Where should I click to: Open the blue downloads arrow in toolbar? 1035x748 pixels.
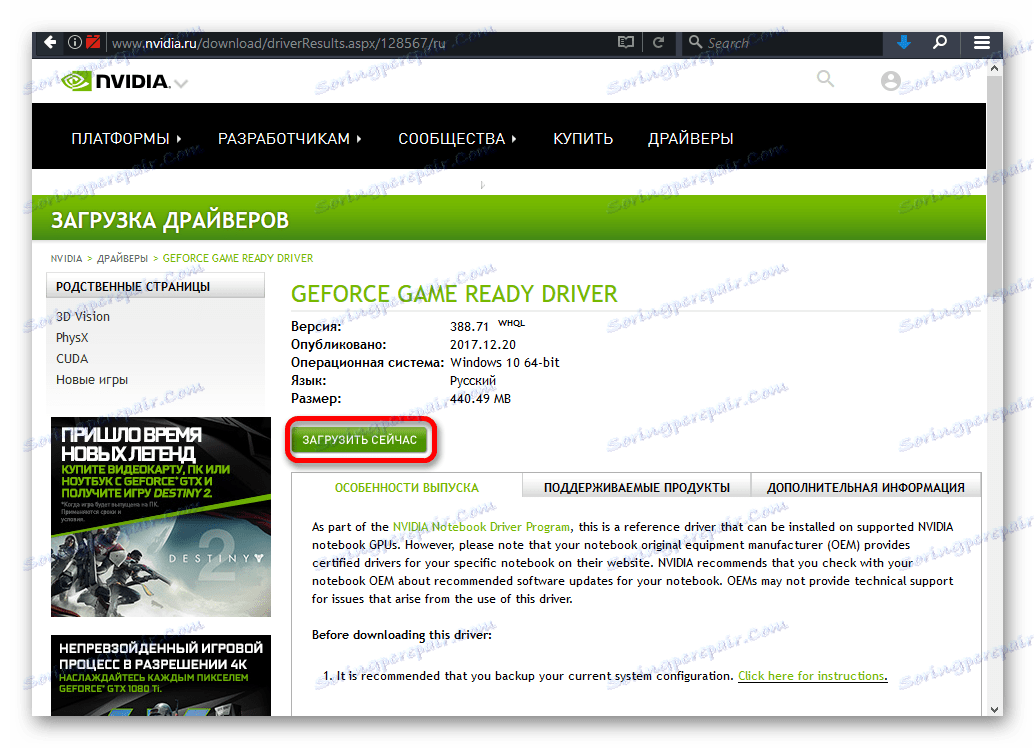point(904,43)
